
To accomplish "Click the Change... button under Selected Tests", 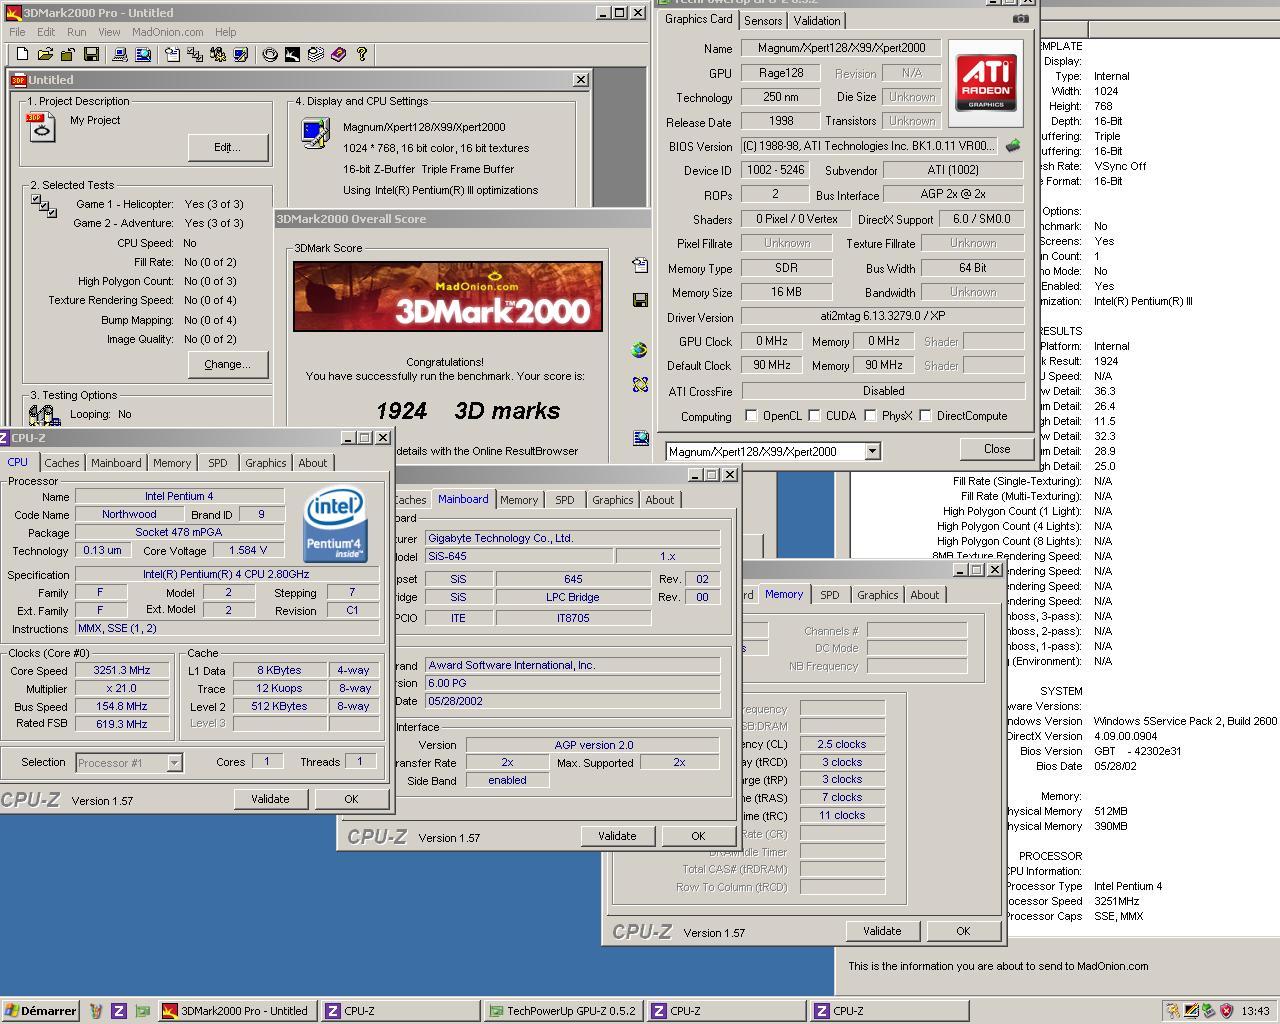I will pos(228,364).
